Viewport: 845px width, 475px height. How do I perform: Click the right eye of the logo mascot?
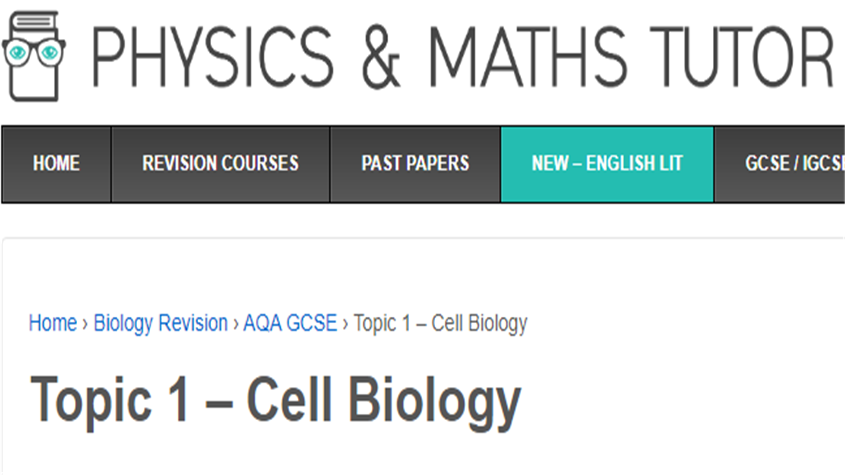tap(51, 52)
